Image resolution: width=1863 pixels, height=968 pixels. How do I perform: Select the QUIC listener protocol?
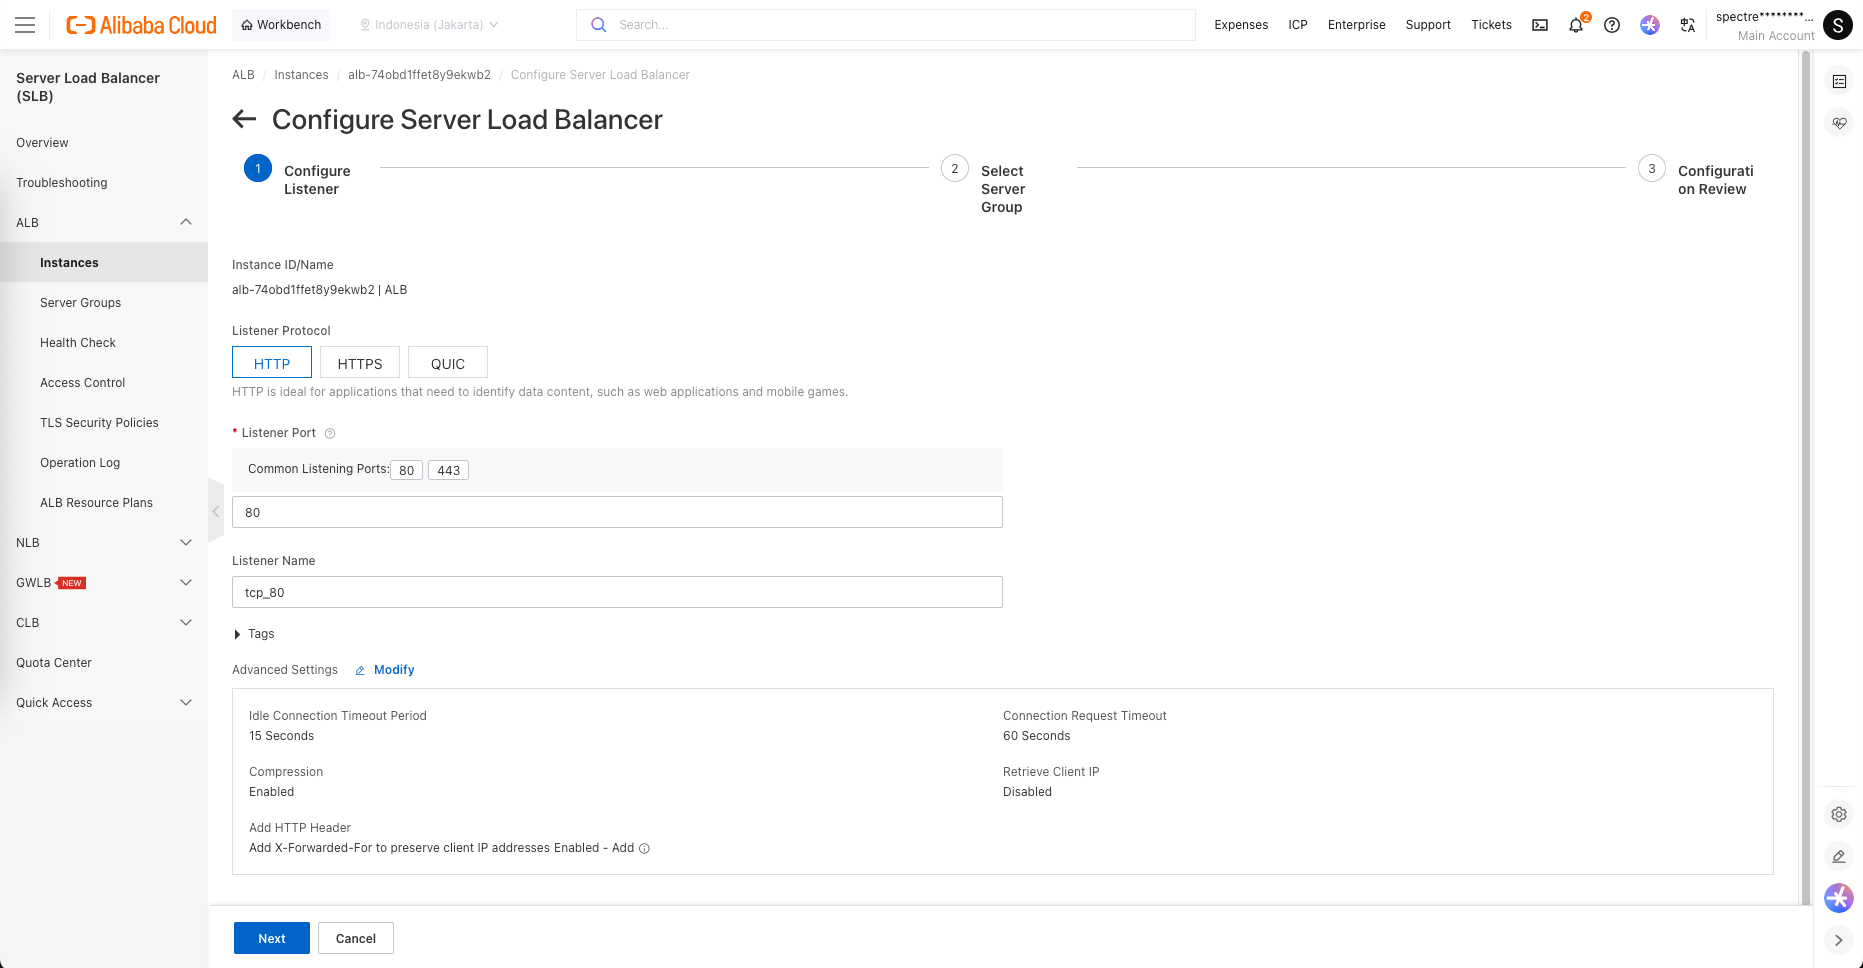click(x=448, y=363)
